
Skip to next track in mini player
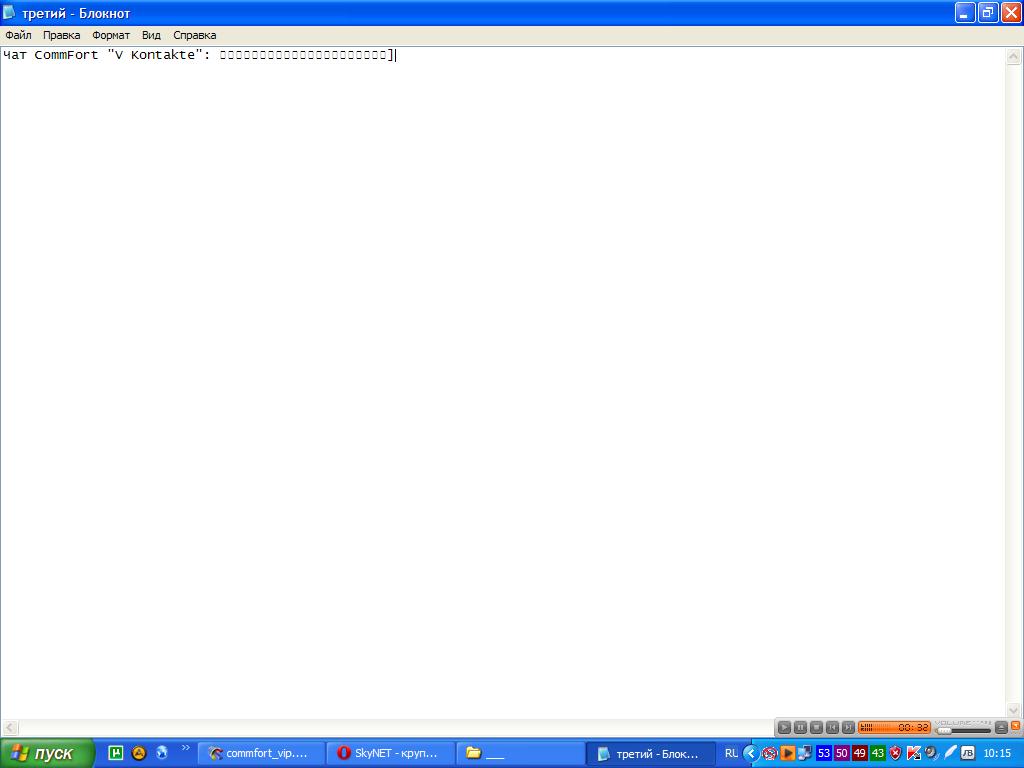pyautogui.click(x=848, y=727)
